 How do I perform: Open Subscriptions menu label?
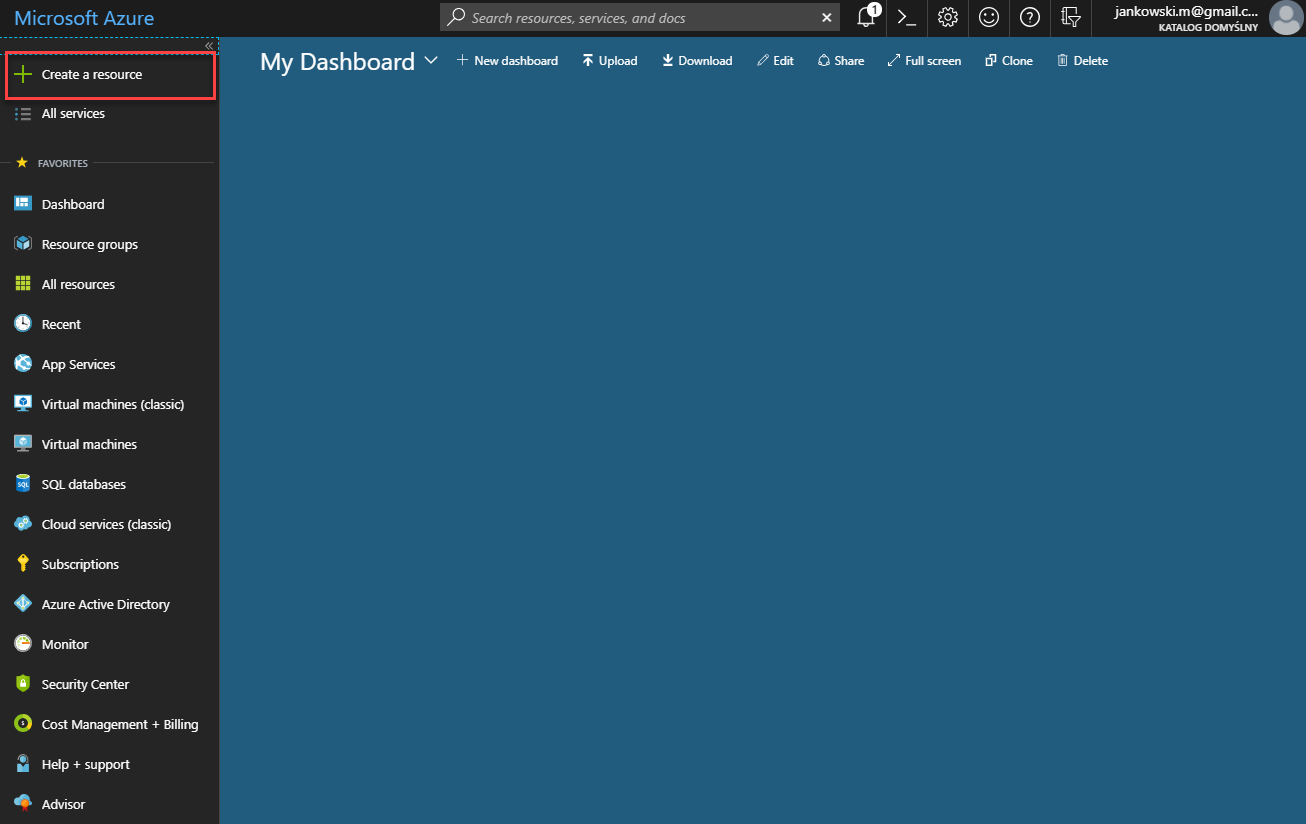click(x=80, y=564)
